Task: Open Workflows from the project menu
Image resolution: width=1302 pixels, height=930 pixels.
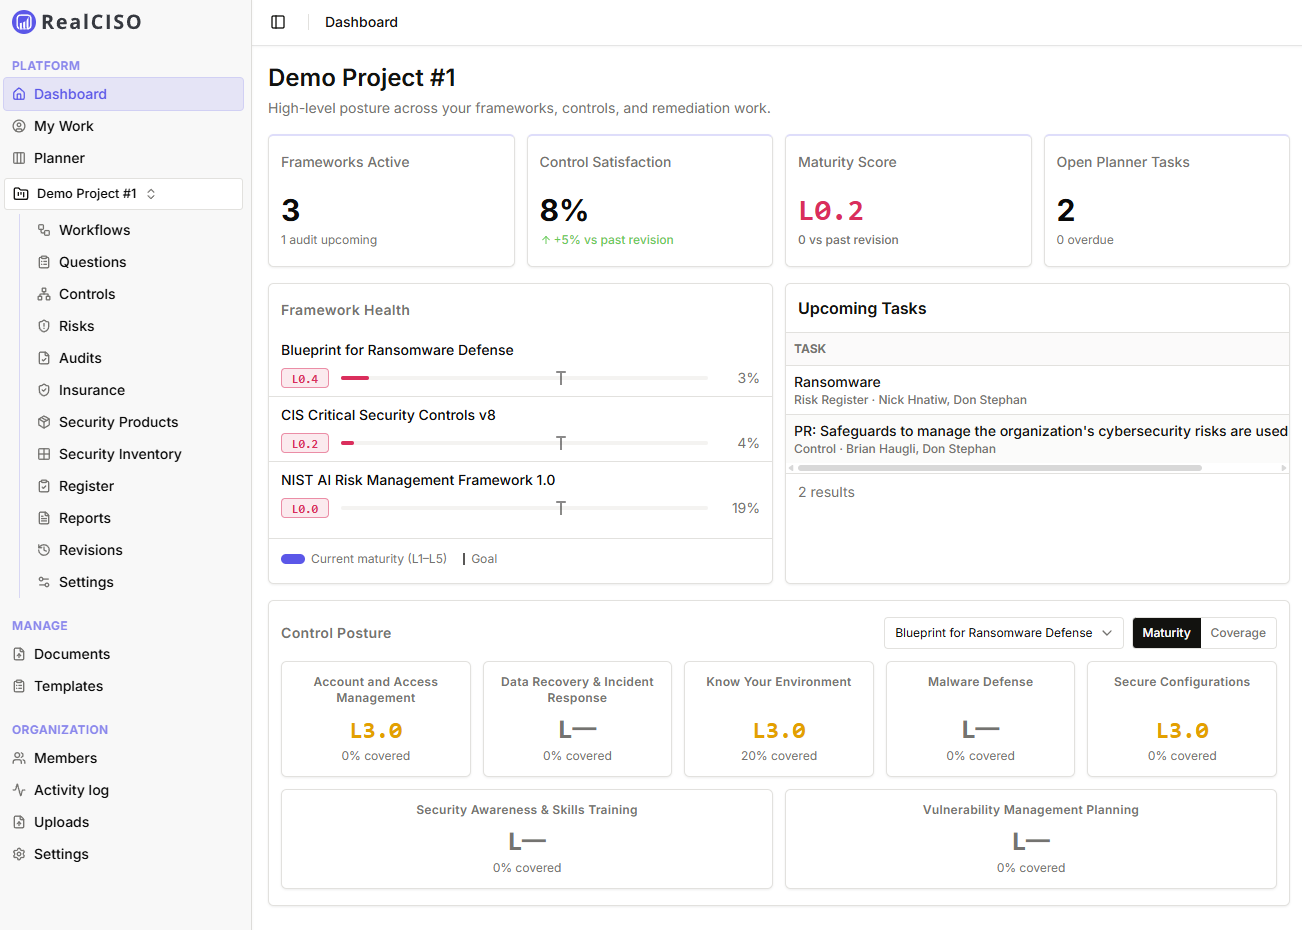Action: pos(136,230)
